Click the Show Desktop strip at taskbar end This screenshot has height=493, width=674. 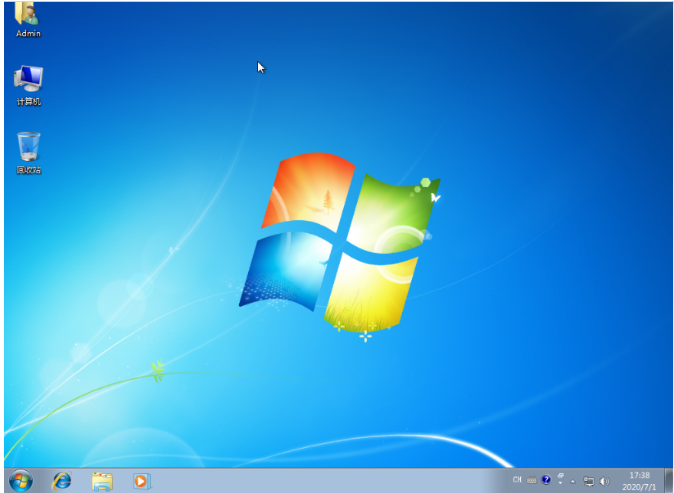[669, 481]
